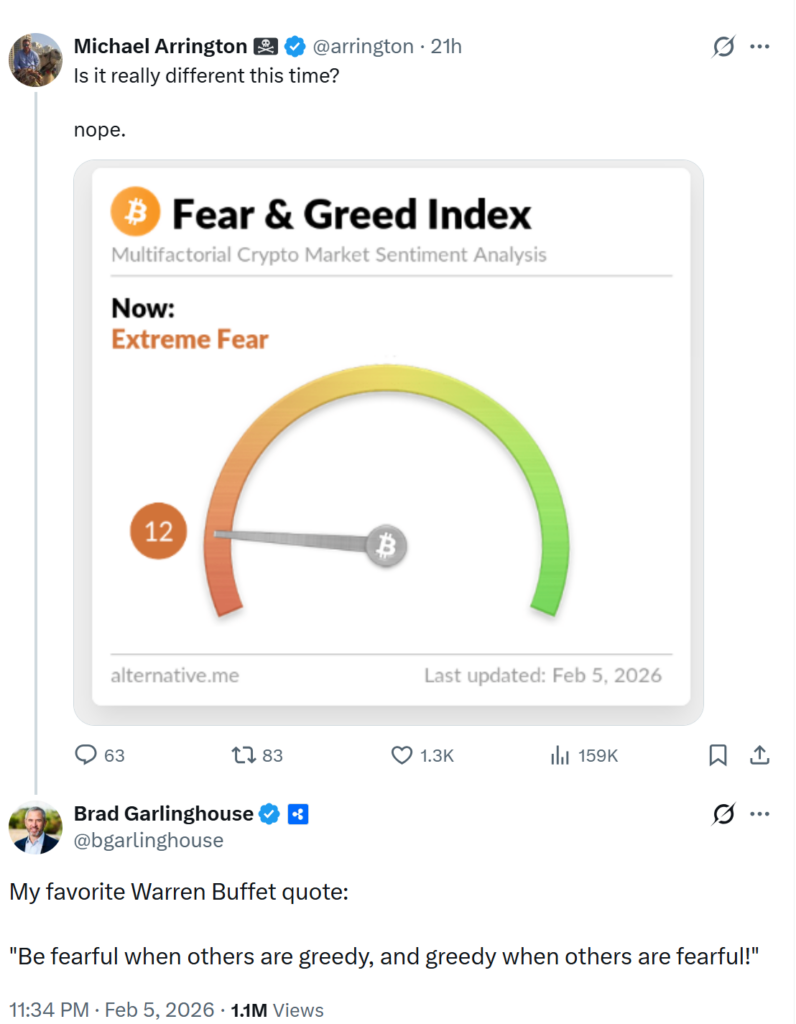This screenshot has height=1024, width=796.
Task: Bookmark Michael Arrington's post
Action: pyautogui.click(x=718, y=755)
